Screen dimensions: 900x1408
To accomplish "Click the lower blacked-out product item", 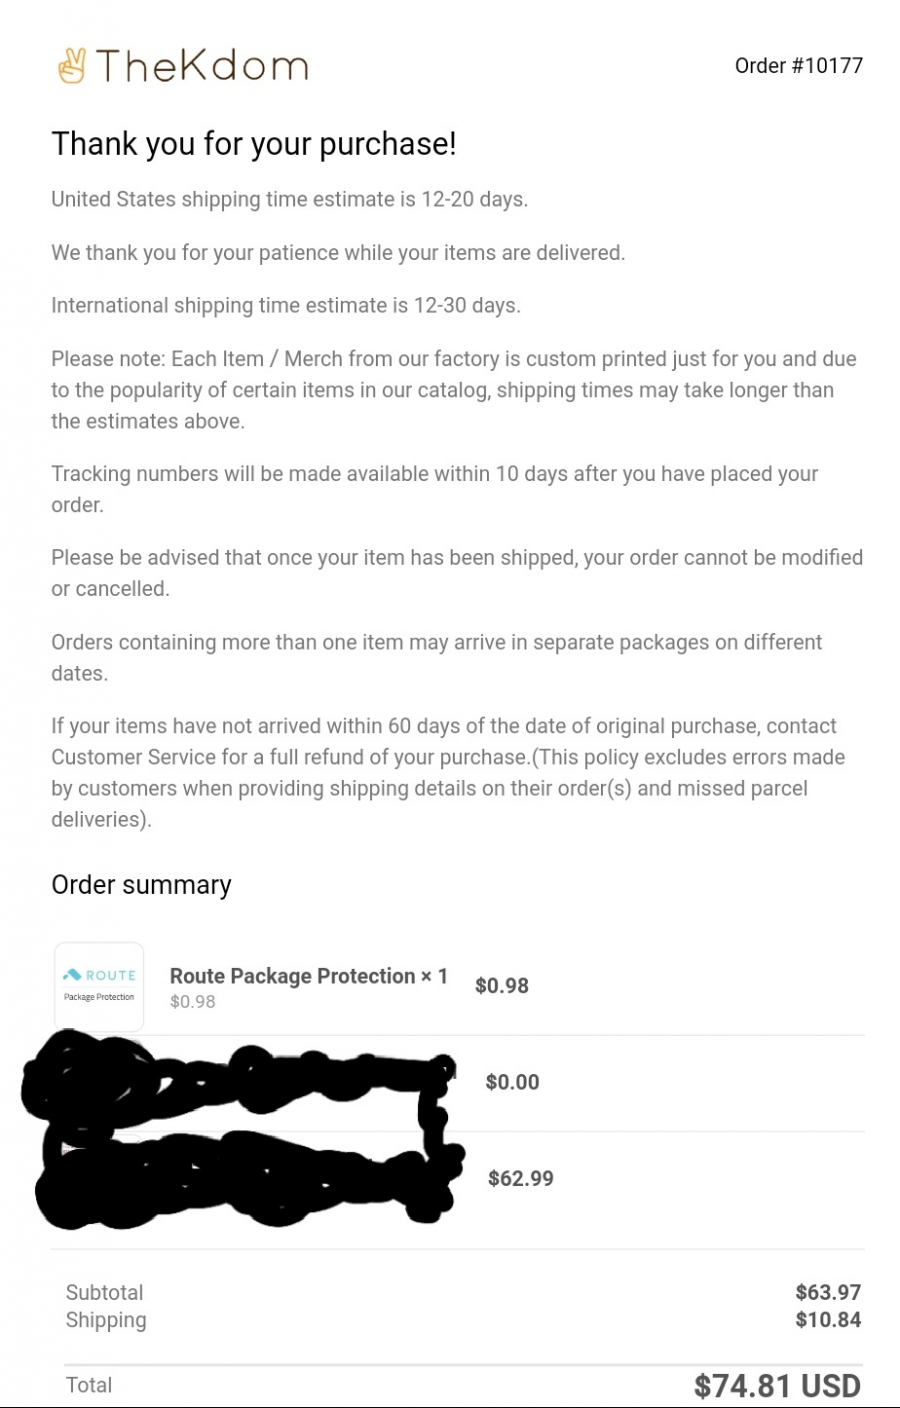I will click(x=245, y=1178).
